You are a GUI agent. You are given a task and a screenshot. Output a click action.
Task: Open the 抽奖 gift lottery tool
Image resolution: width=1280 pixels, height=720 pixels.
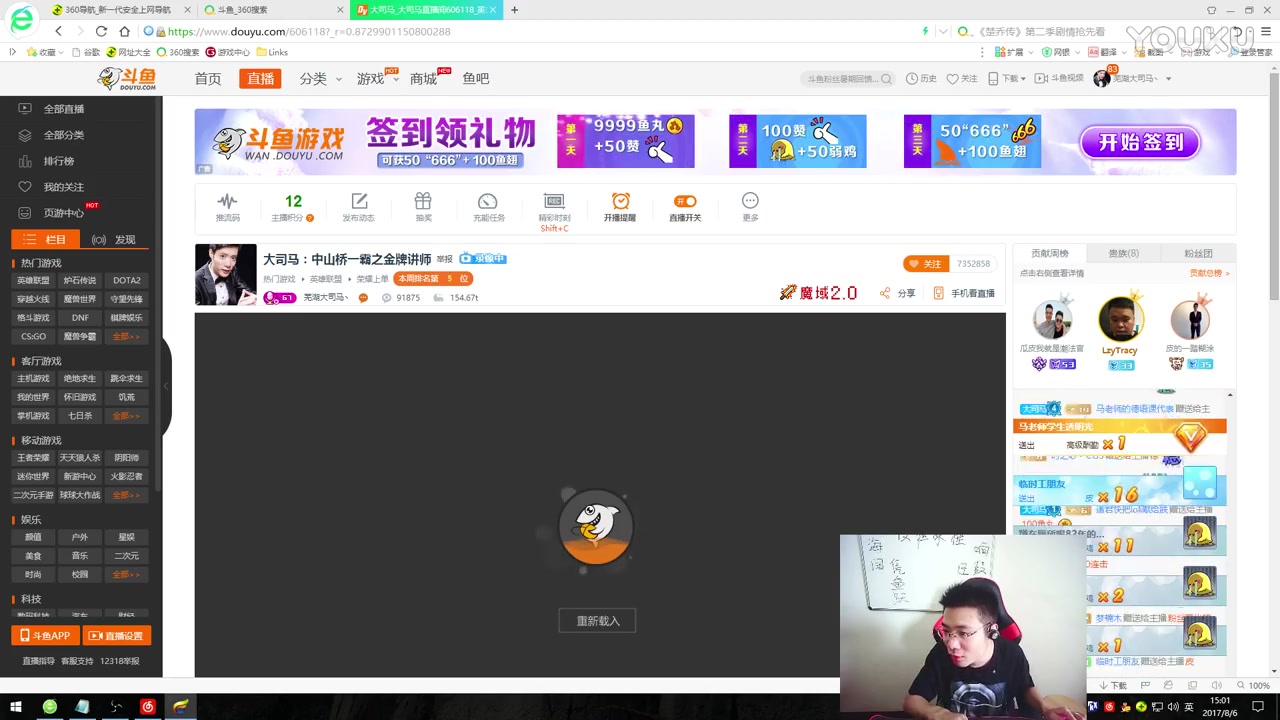pyautogui.click(x=423, y=207)
